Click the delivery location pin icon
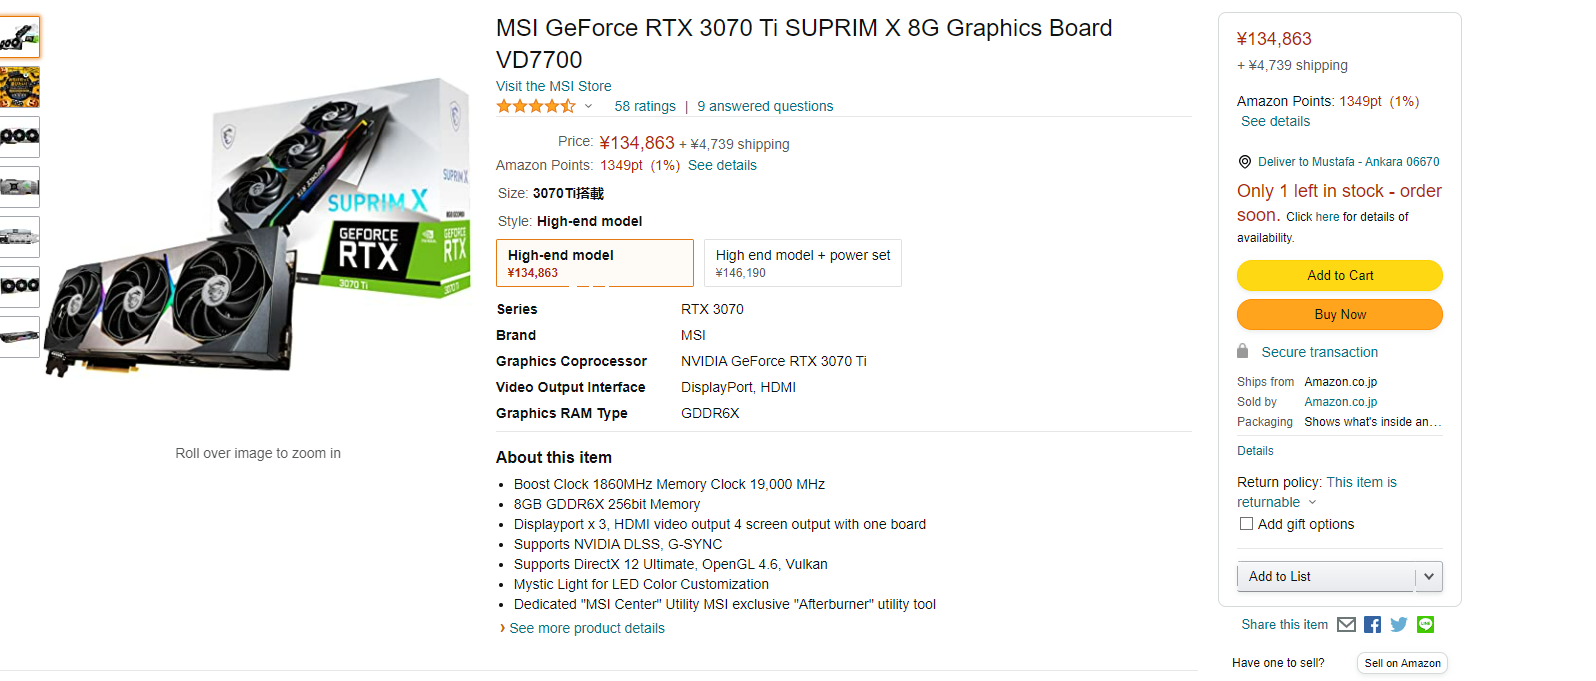 pos(1245,162)
